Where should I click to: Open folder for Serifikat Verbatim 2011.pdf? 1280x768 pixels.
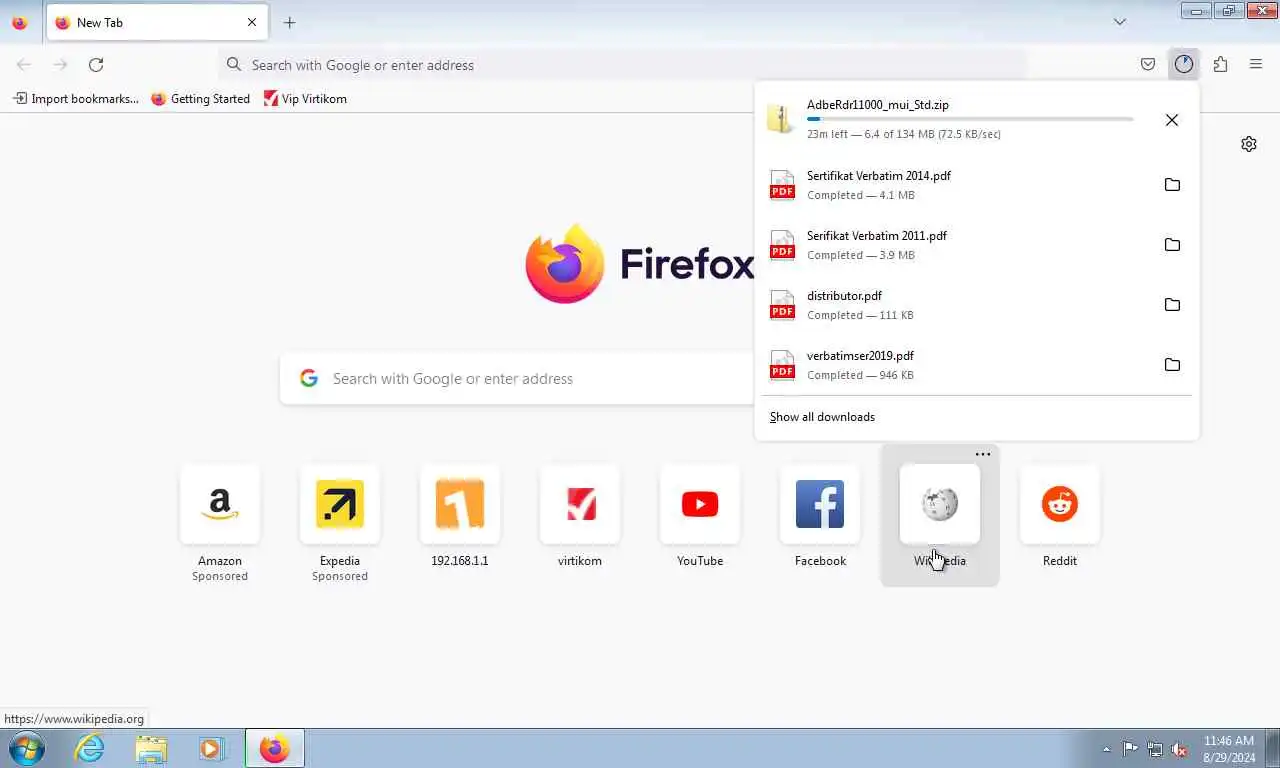(x=1172, y=245)
